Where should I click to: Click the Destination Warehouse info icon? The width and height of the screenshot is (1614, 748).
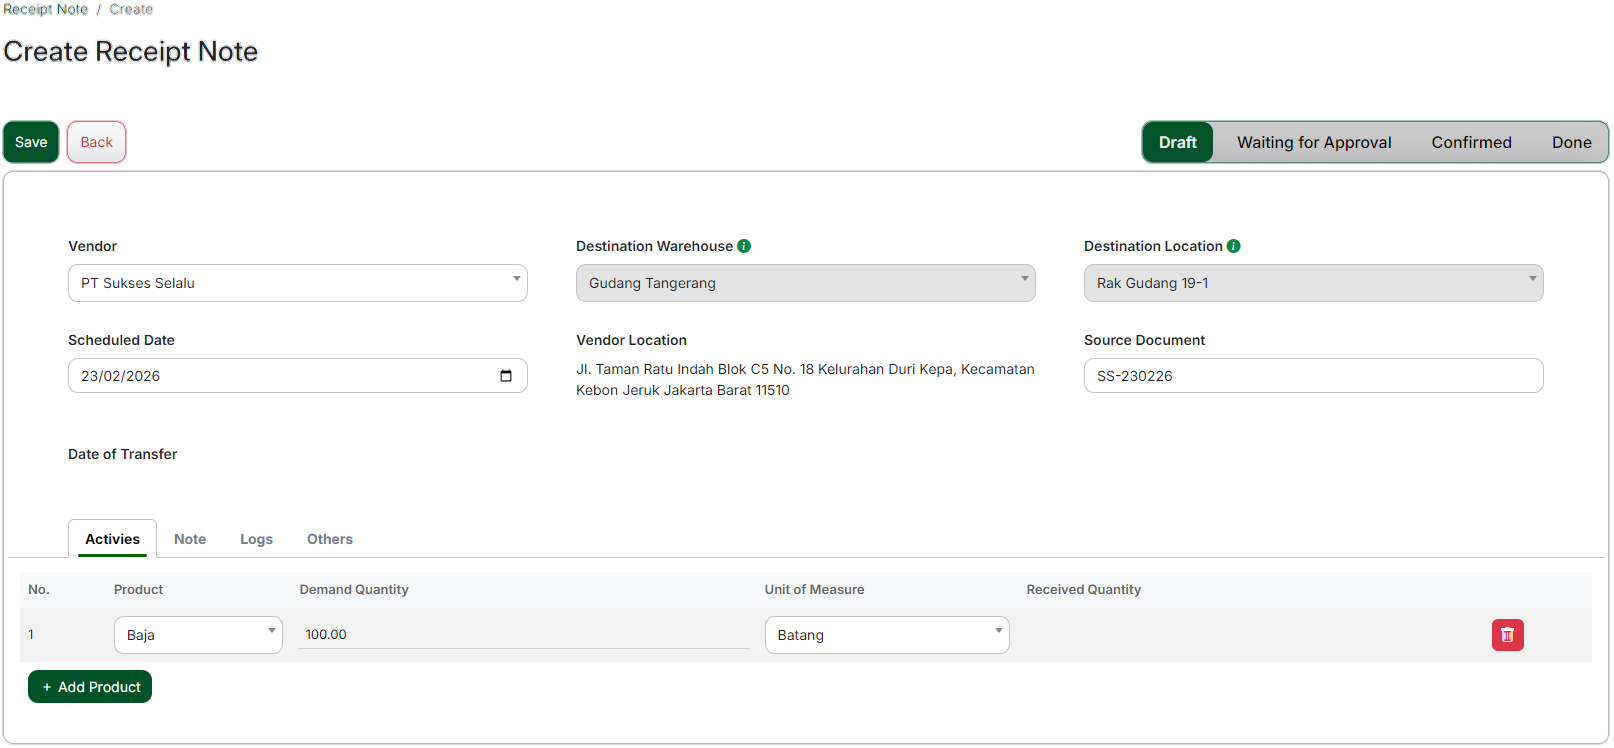coord(744,246)
